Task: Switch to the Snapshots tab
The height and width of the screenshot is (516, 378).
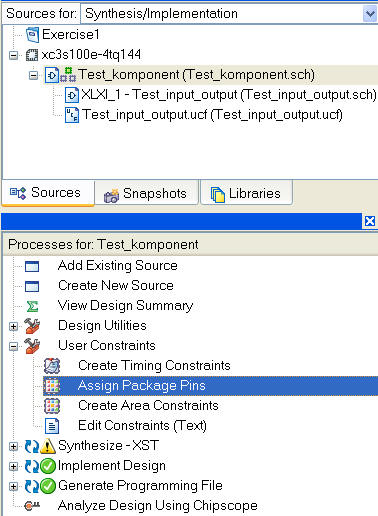Action: pyautogui.click(x=147, y=194)
